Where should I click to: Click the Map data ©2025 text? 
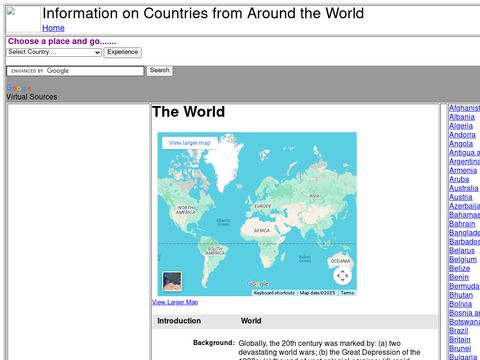tap(317, 293)
